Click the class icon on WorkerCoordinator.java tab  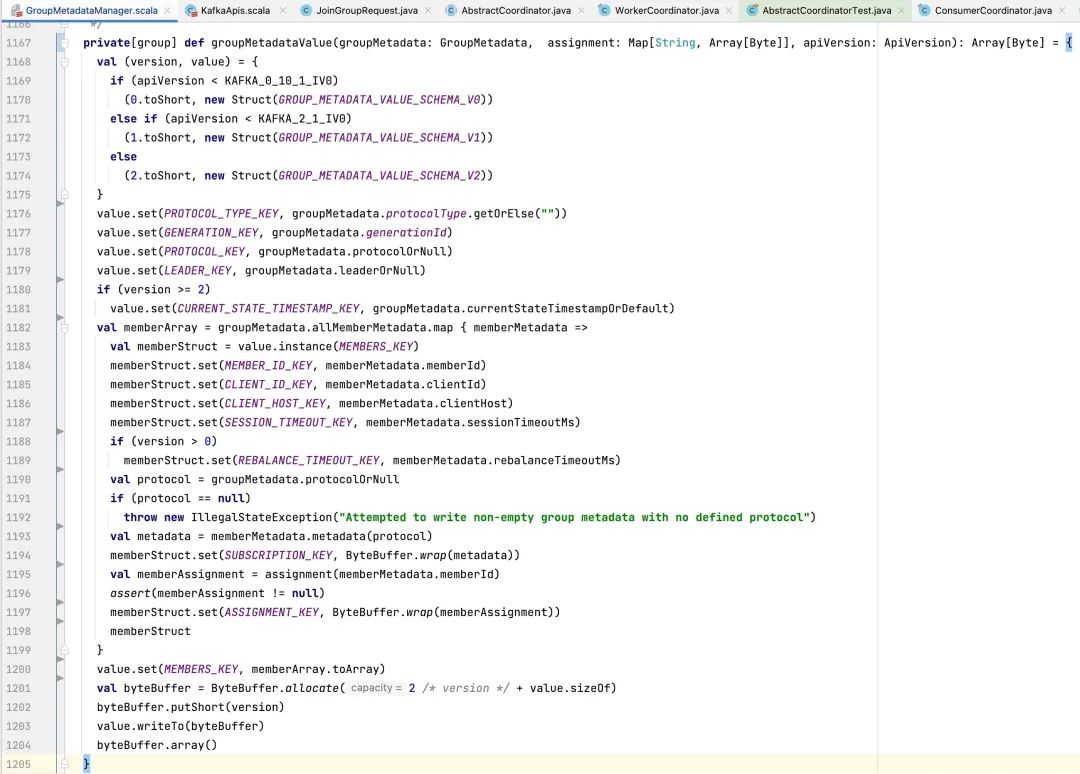605,10
